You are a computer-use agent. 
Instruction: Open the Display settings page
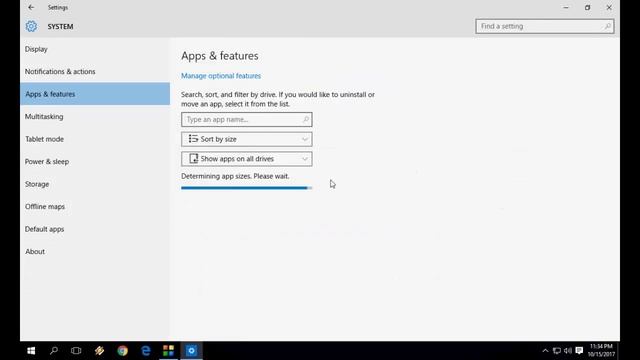point(95,49)
